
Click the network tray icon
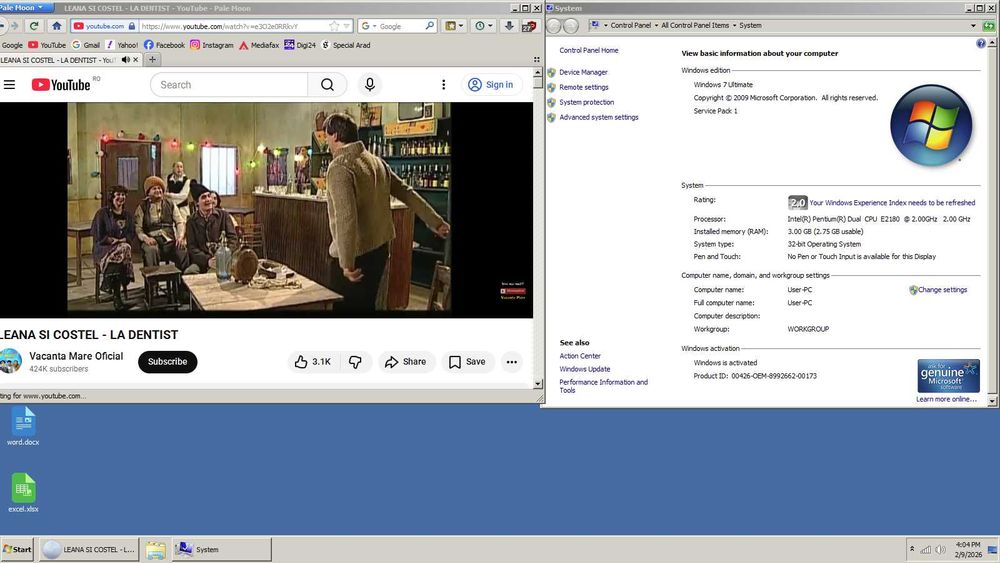click(925, 550)
